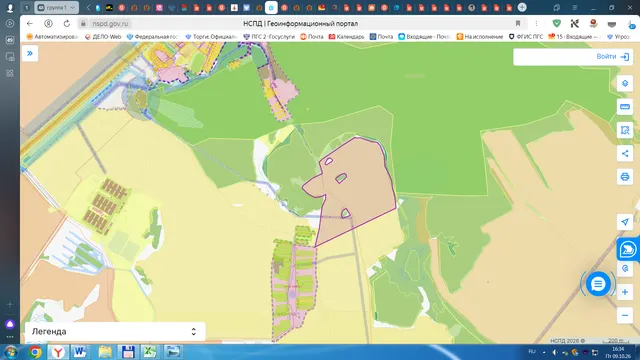Print the map using printer icon
The width and height of the screenshot is (640, 360).
pos(624,177)
